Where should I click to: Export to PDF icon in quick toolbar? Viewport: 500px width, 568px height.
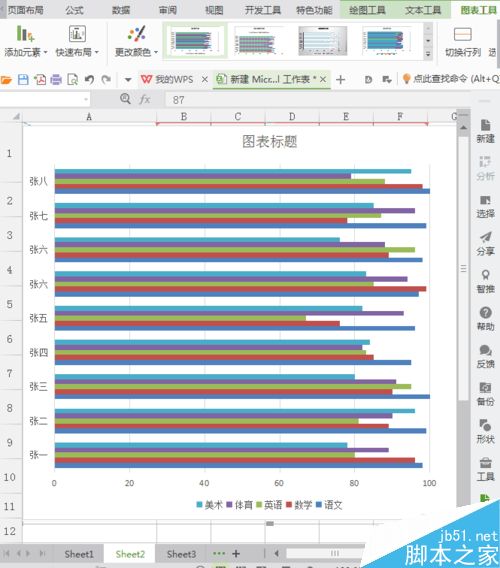point(40,79)
